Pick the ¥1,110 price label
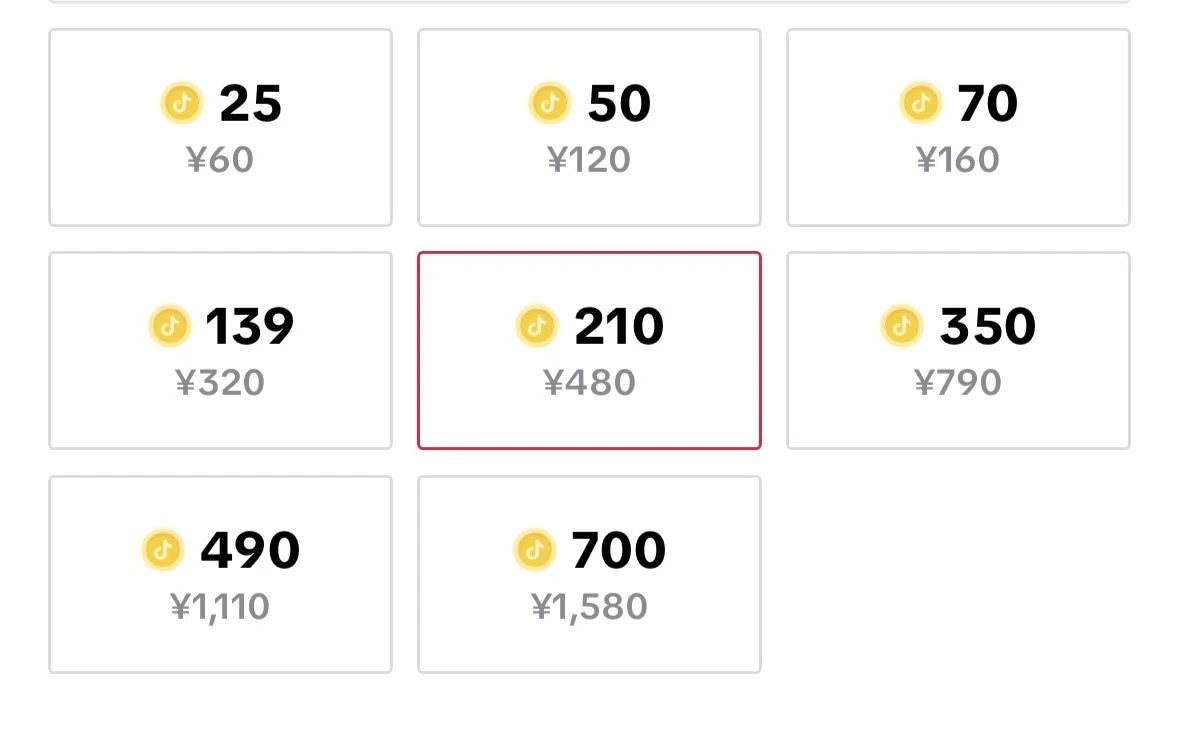The image size is (1179, 738). coord(220,607)
